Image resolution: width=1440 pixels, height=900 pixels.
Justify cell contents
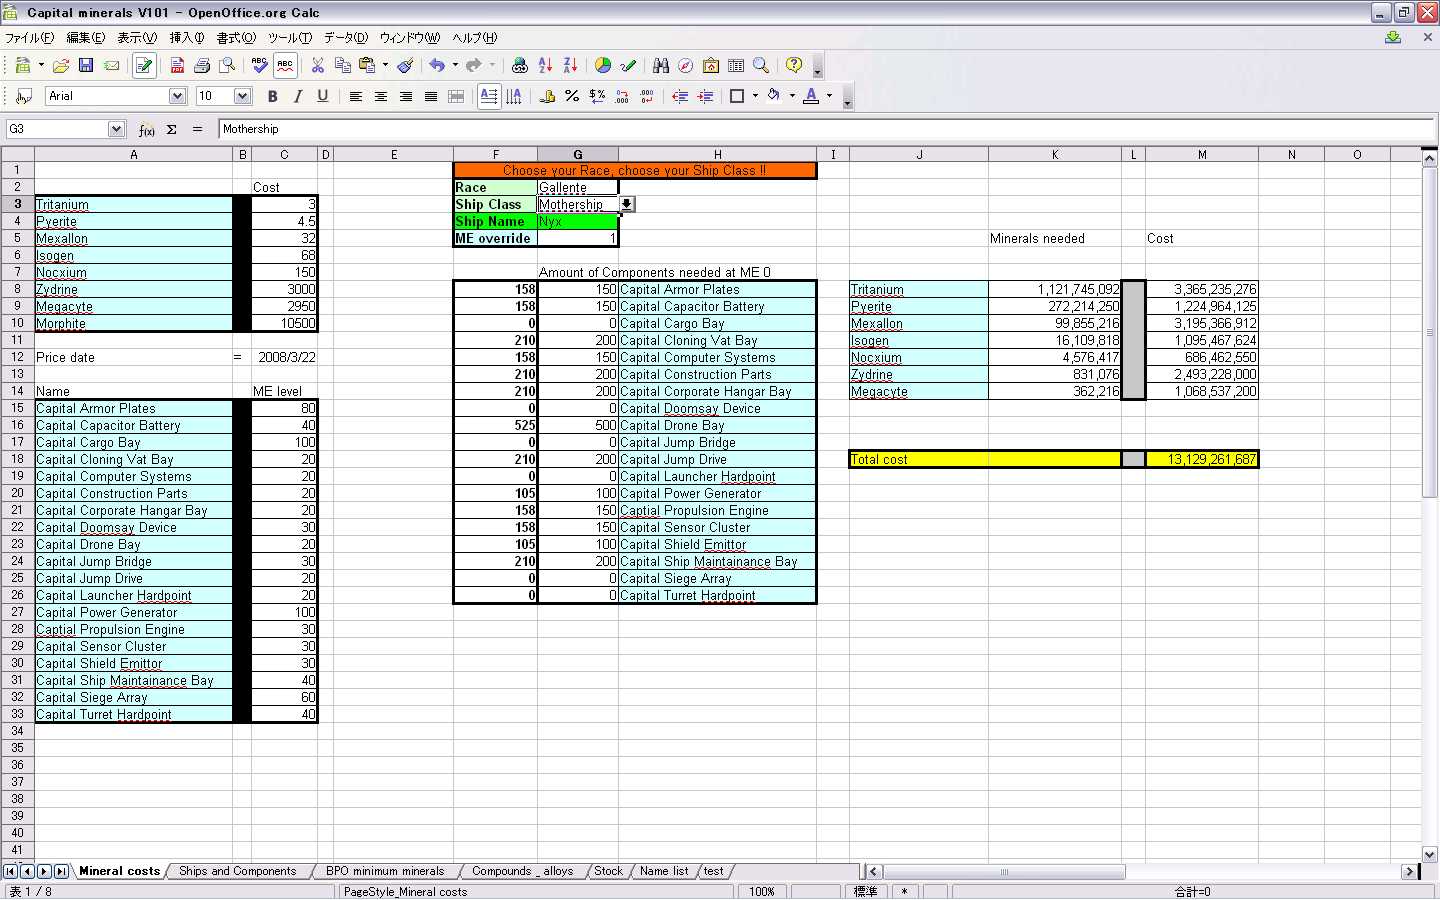pos(431,96)
